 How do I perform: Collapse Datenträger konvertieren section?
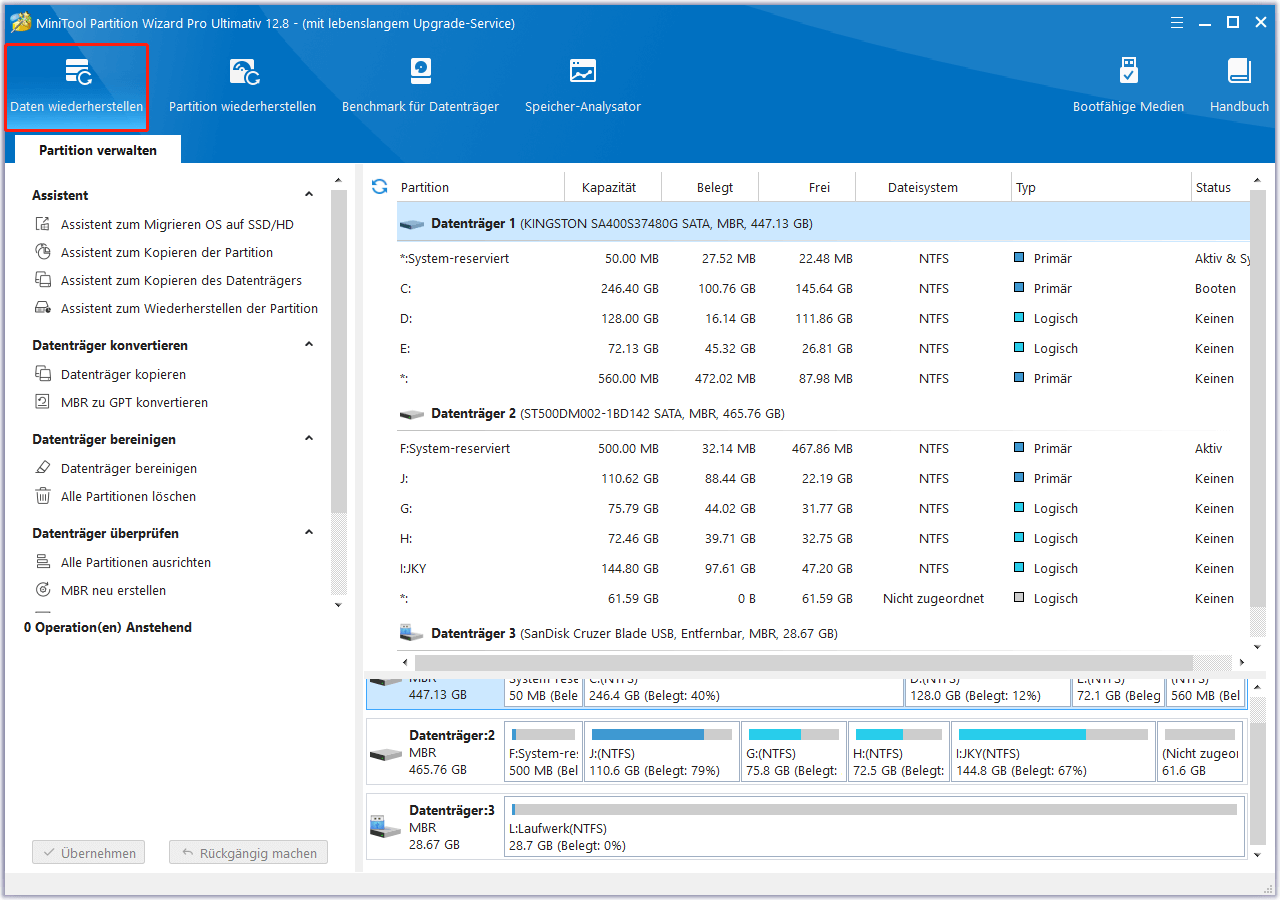[309, 345]
